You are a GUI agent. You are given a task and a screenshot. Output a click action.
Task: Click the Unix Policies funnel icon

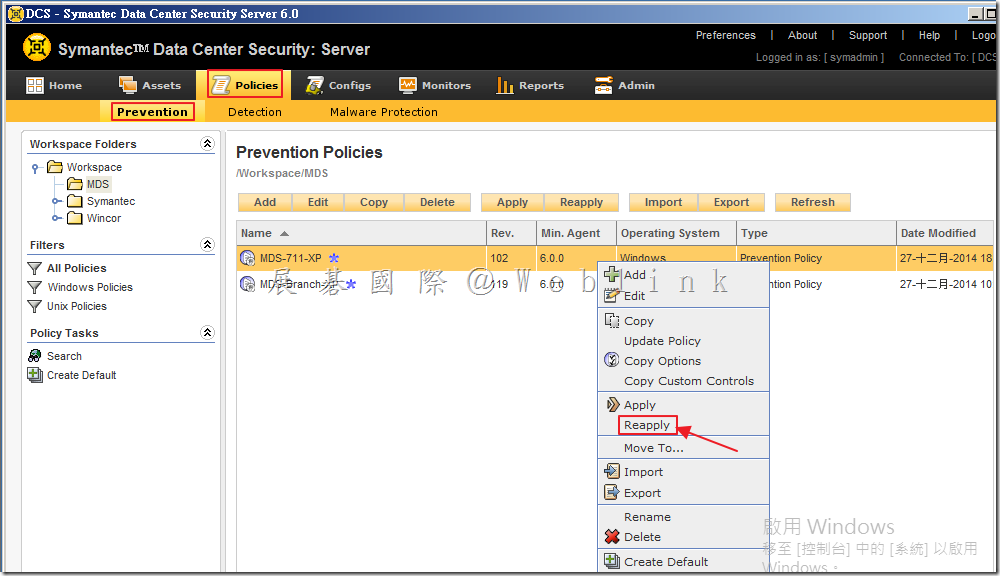(x=34, y=307)
